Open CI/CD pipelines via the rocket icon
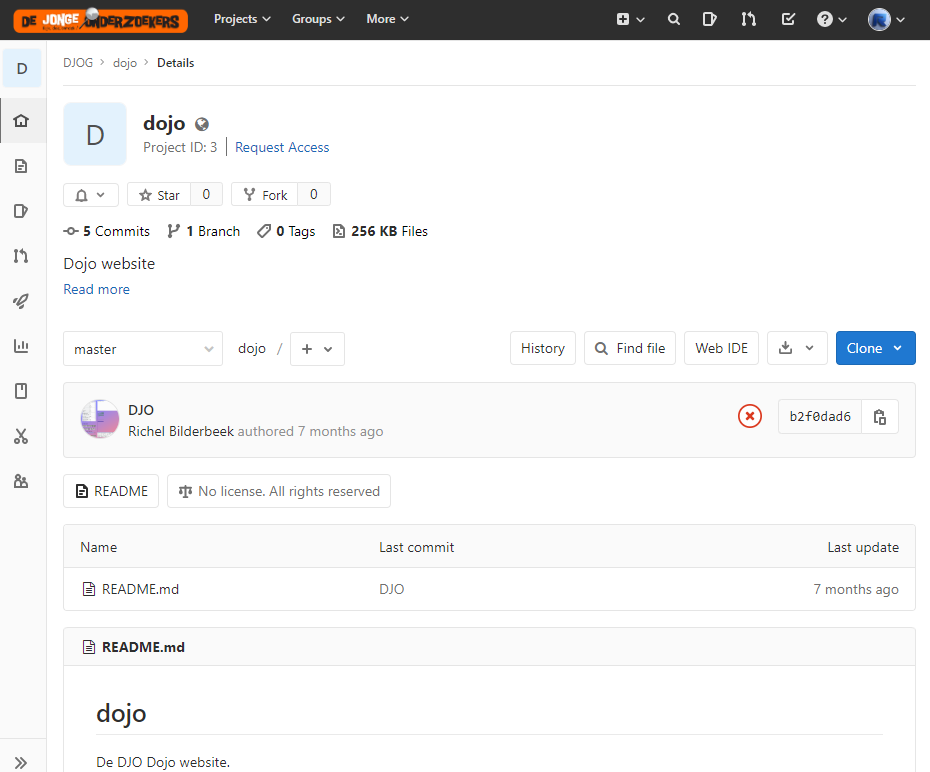The width and height of the screenshot is (930, 772). pos(21,301)
